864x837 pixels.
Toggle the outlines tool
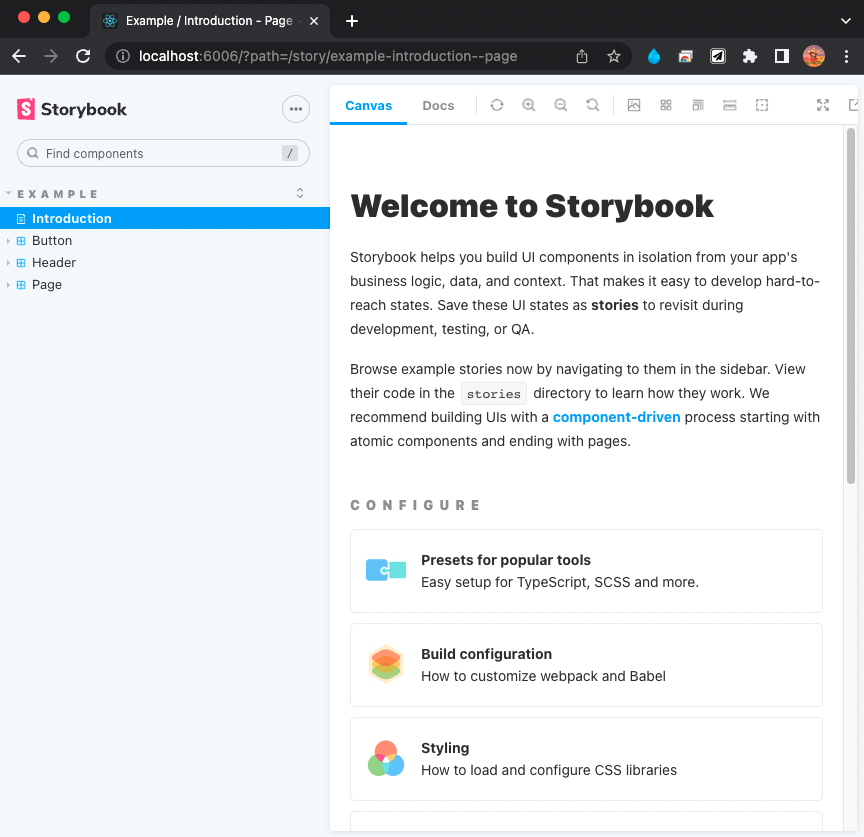(762, 105)
